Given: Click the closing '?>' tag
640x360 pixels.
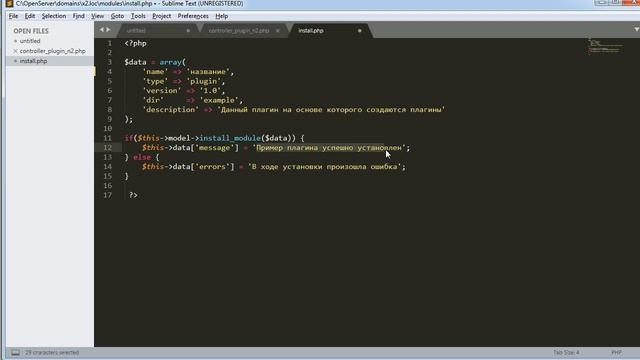Looking at the screenshot, I should pos(133,195).
